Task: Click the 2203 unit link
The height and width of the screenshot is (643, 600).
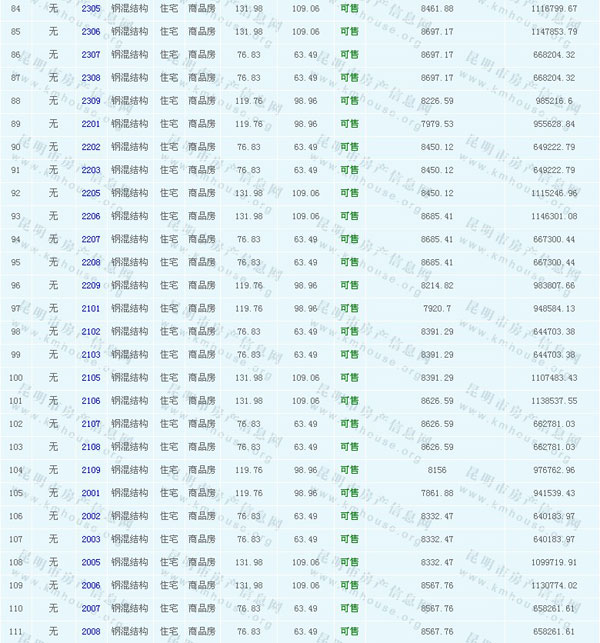Action: pyautogui.click(x=90, y=170)
